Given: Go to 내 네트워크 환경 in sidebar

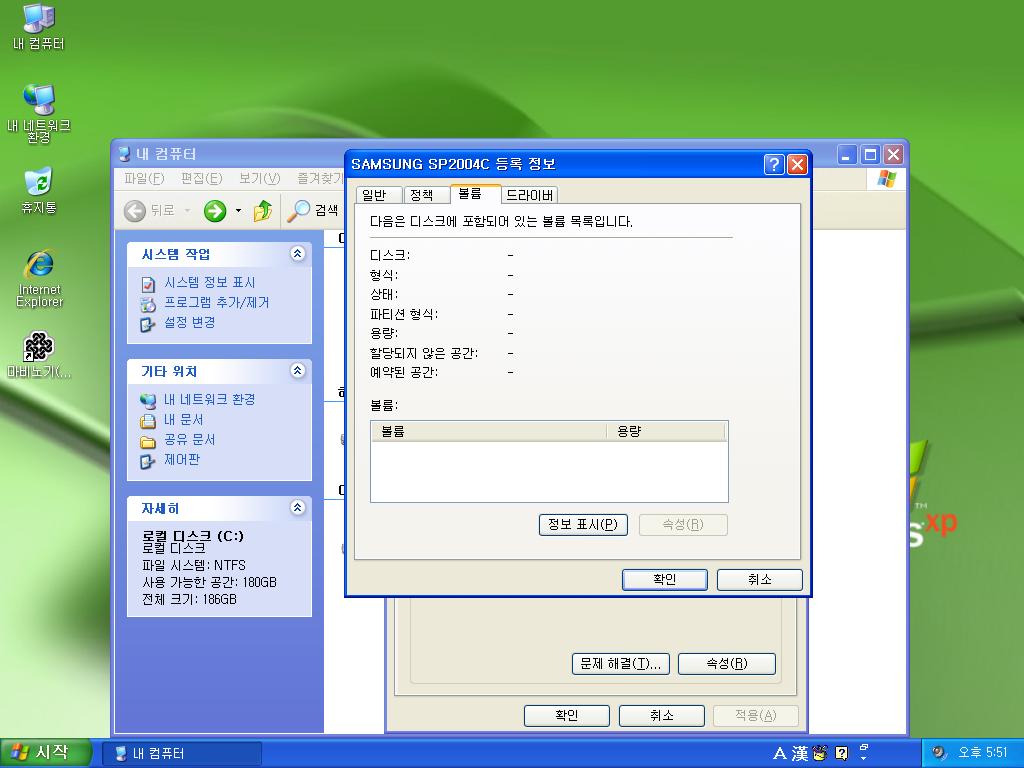Looking at the screenshot, I should point(209,399).
